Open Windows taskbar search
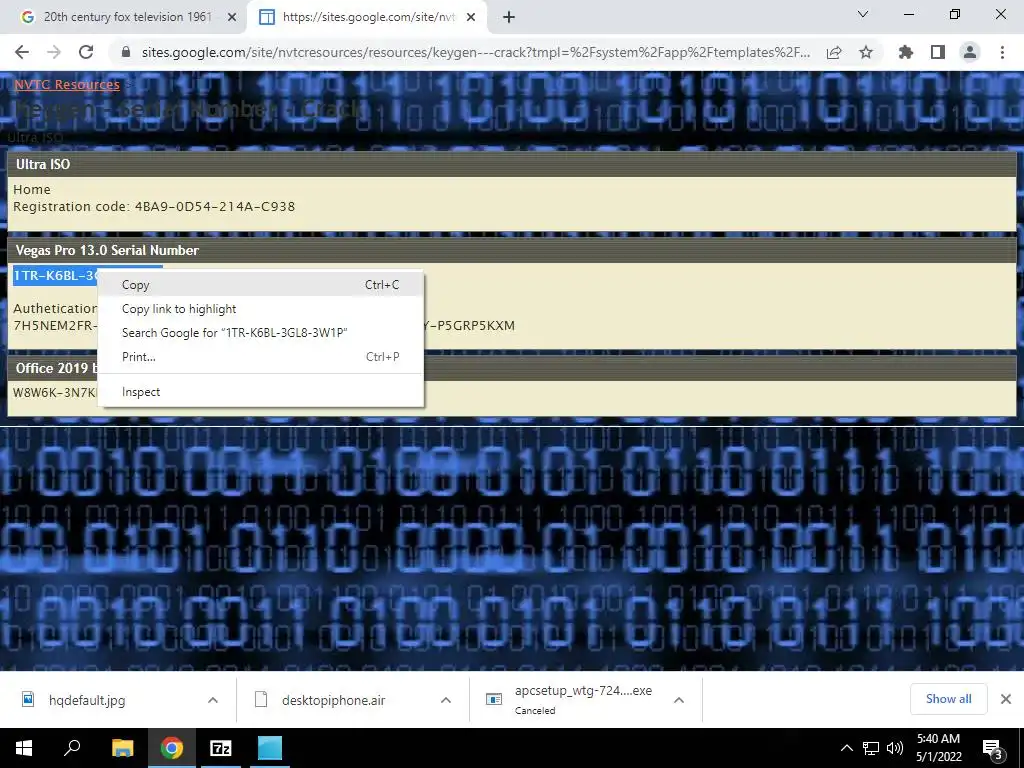The image size is (1024, 768). pyautogui.click(x=72, y=748)
